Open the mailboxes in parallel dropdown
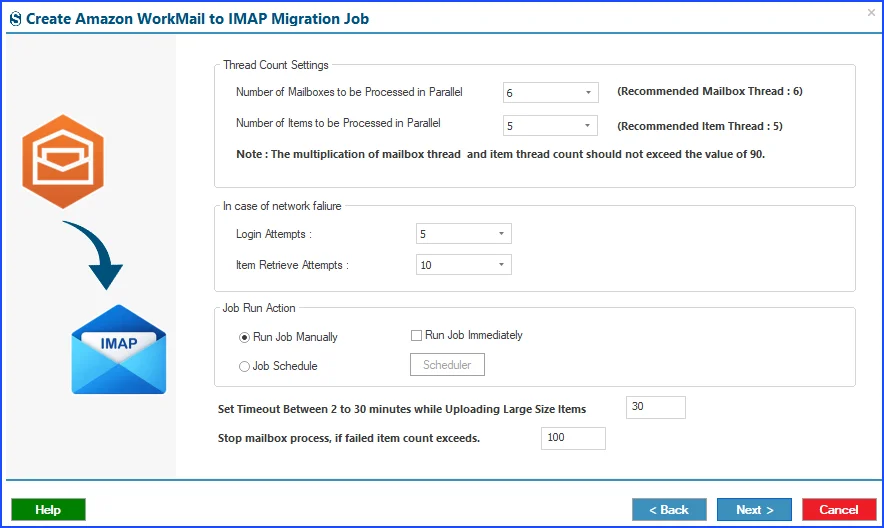The image size is (884, 528). pyautogui.click(x=550, y=92)
